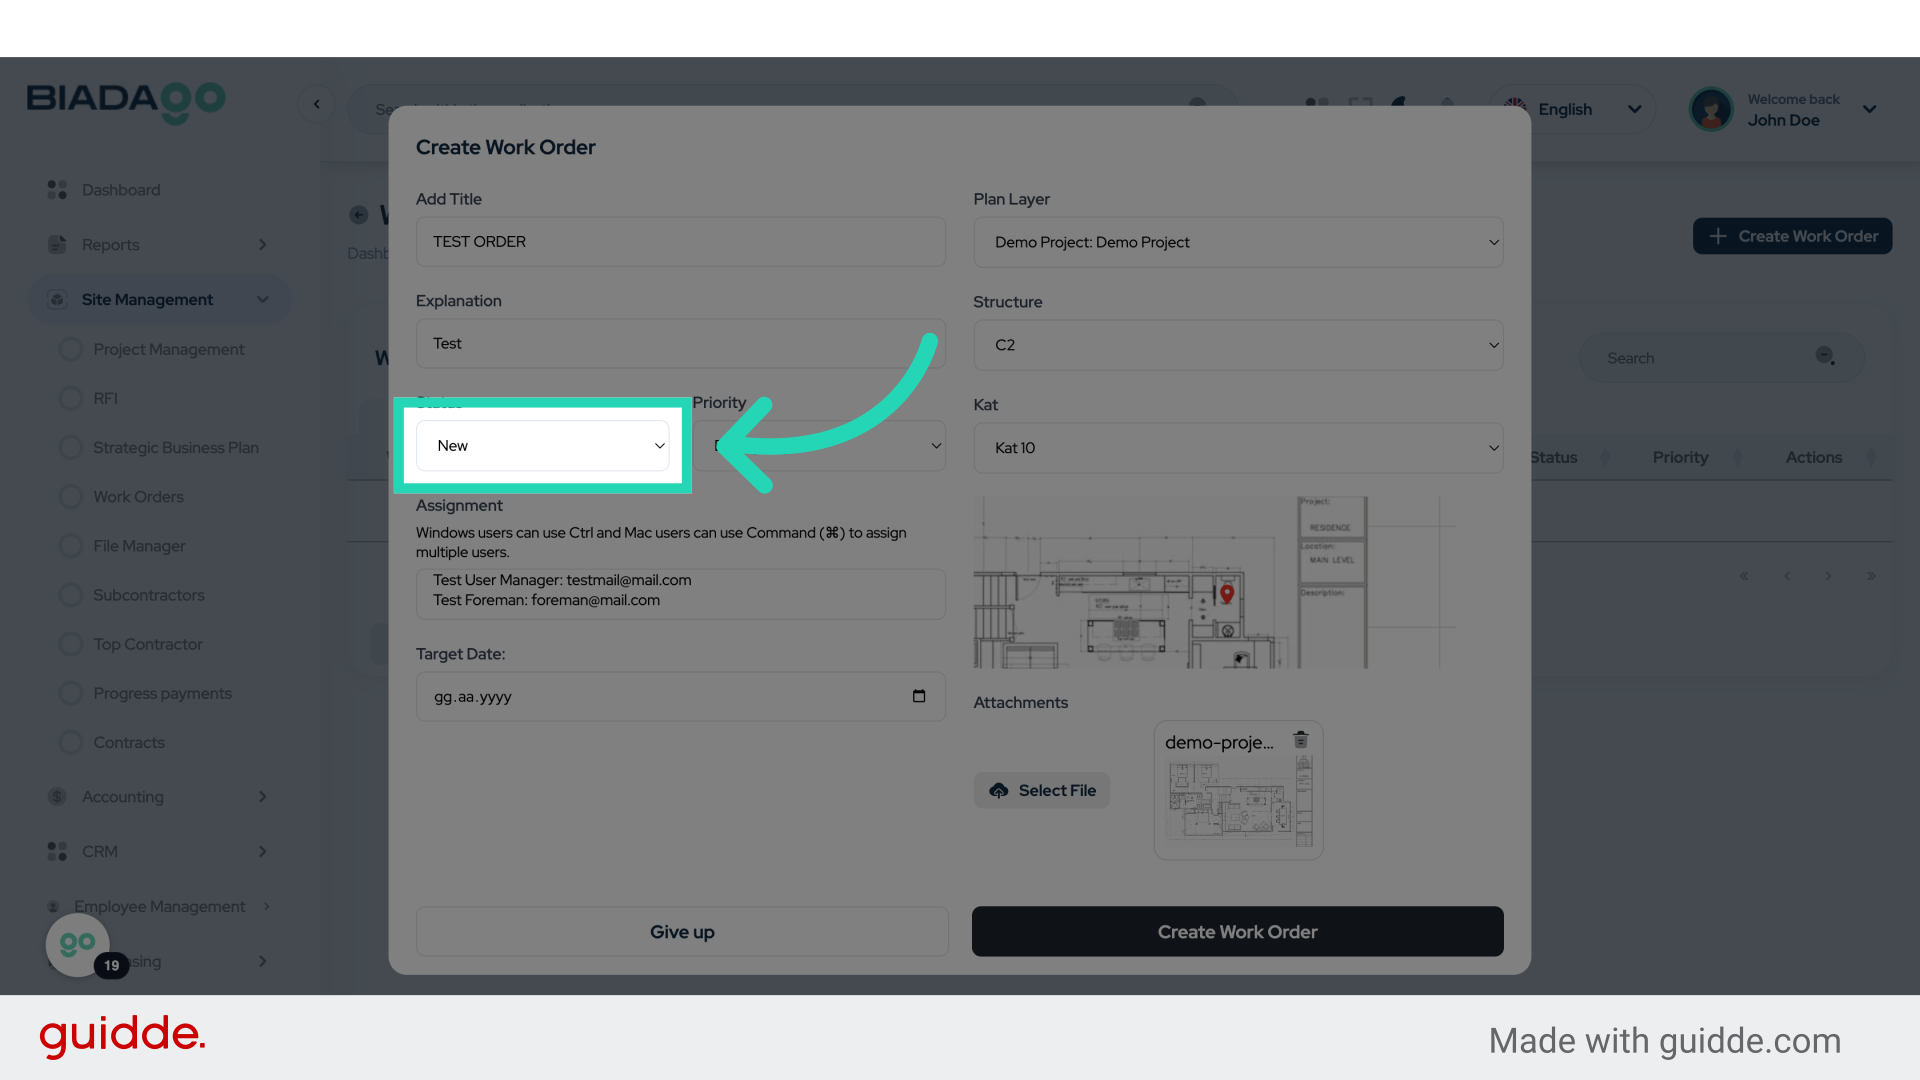Open the Status dropdown showing New
The height and width of the screenshot is (1080, 1920).
(543, 446)
